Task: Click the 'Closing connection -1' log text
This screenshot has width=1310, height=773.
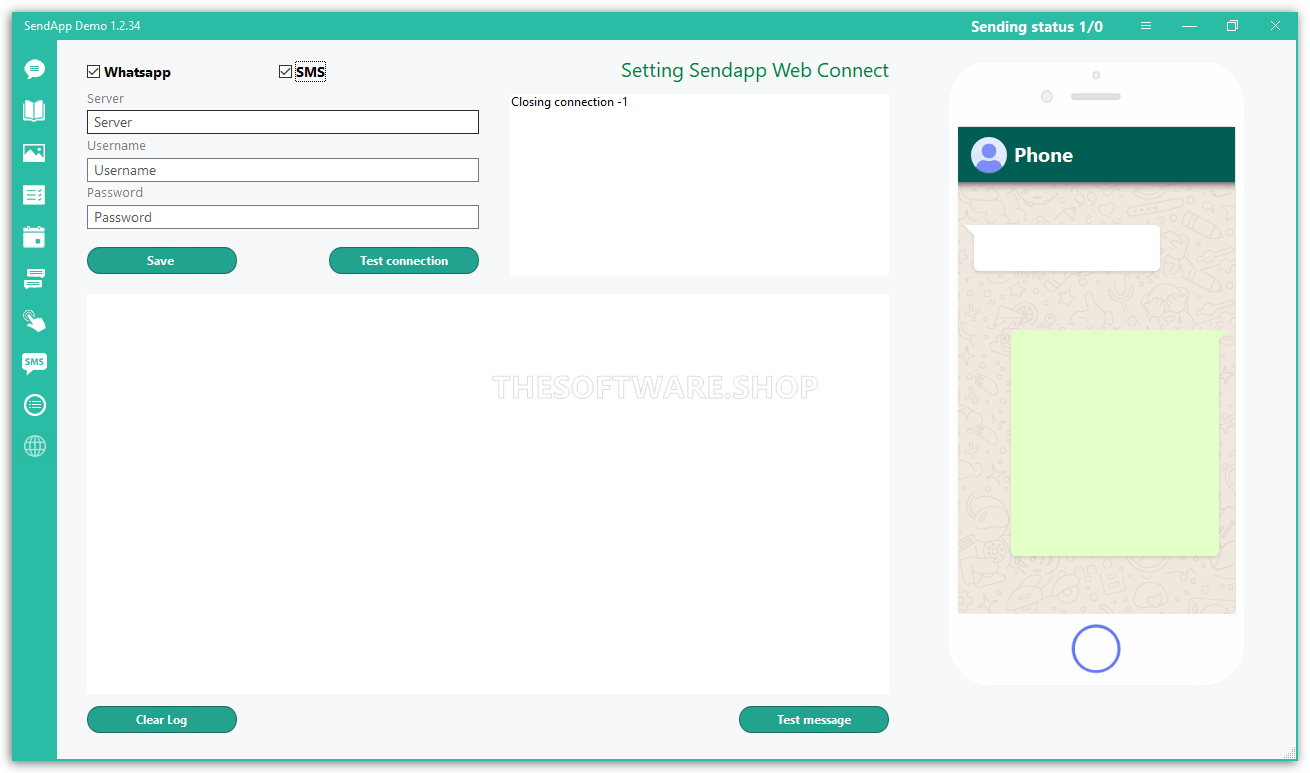Action: [x=570, y=102]
